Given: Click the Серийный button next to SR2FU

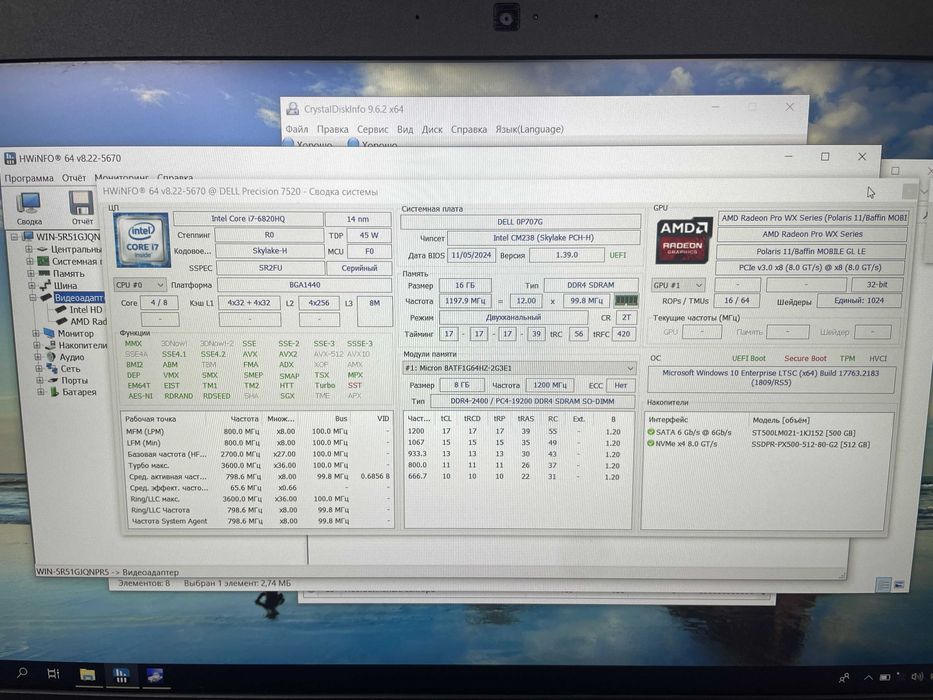Looking at the screenshot, I should point(359,268).
